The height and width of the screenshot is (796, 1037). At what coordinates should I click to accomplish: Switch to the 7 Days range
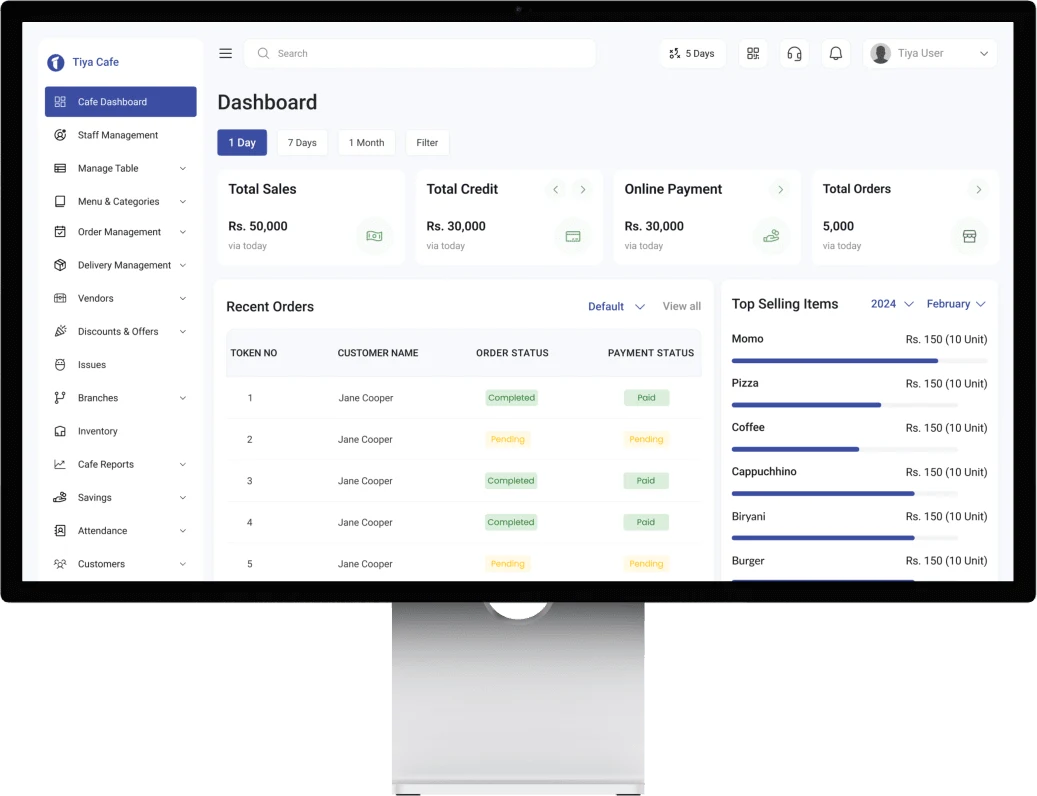point(302,143)
